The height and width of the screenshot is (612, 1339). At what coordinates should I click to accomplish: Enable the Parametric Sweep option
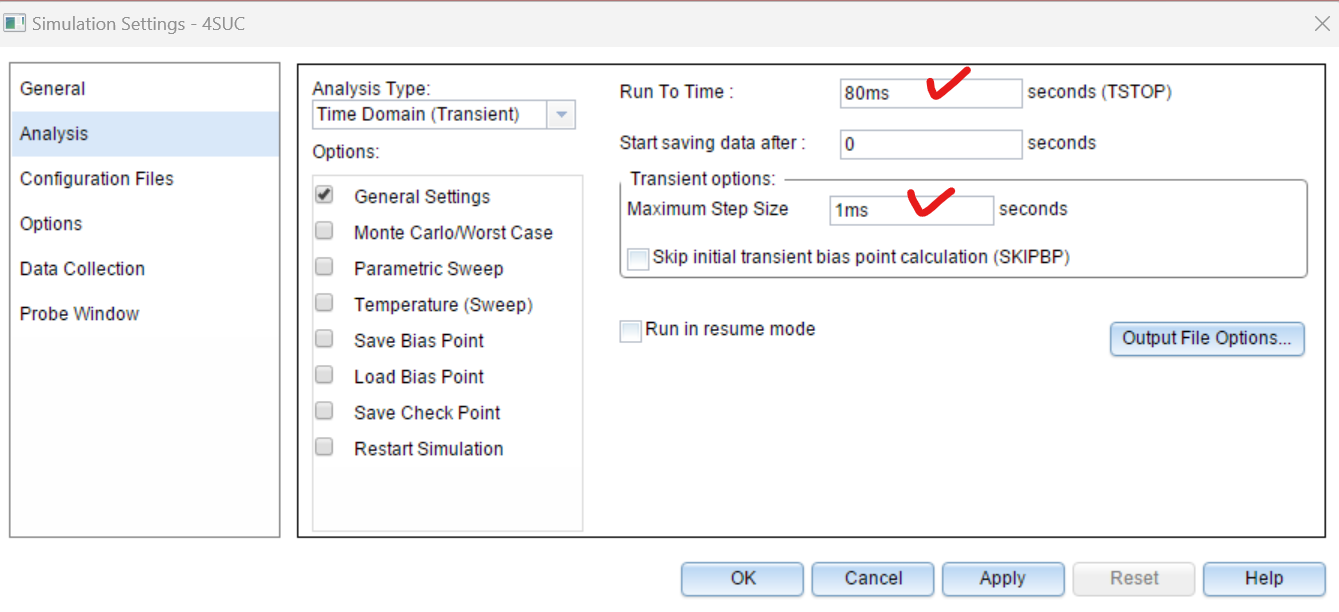click(324, 268)
